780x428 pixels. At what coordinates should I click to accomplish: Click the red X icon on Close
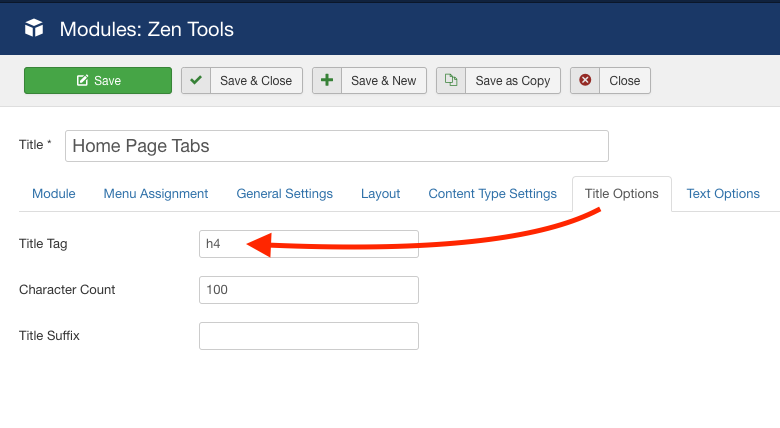(x=585, y=81)
